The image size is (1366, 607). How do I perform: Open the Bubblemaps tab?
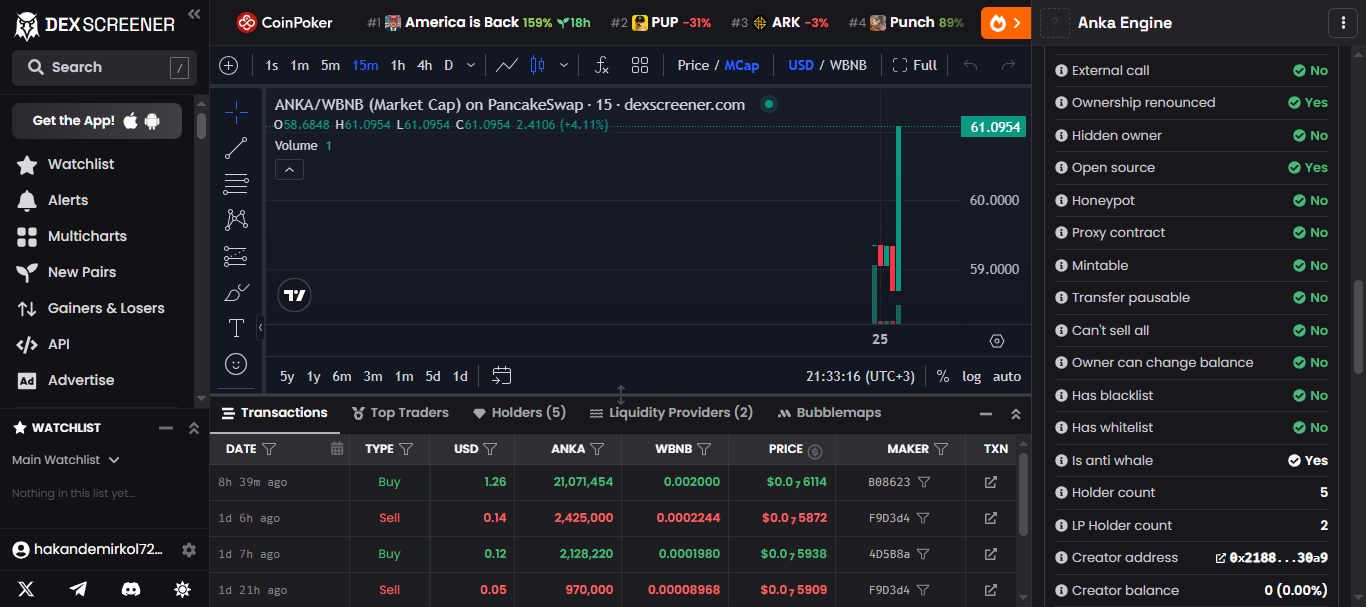(829, 413)
